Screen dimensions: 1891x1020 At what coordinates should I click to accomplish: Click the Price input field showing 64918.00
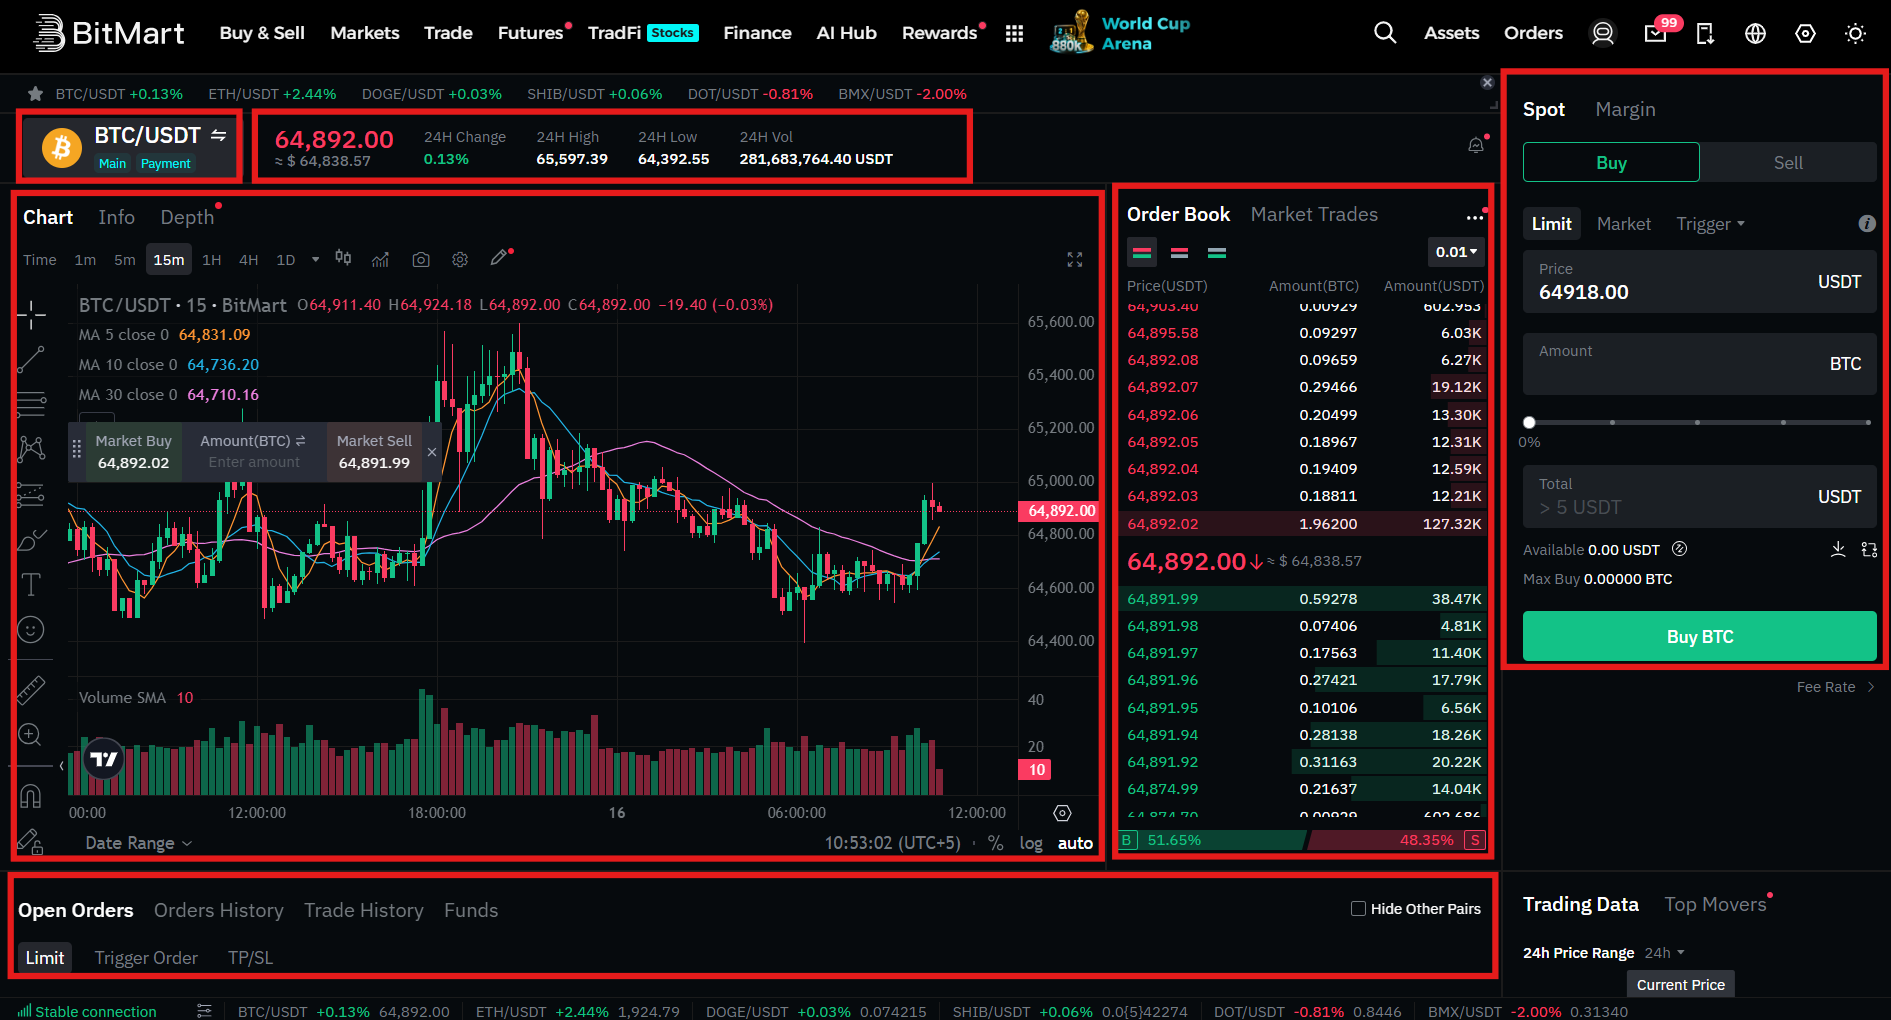click(1700, 282)
